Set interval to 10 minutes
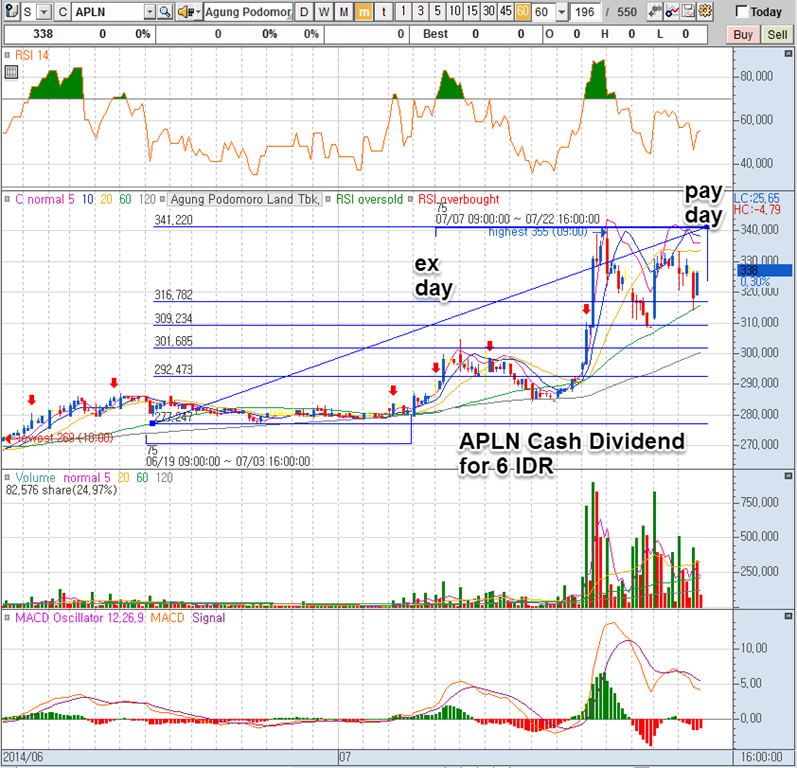Image resolution: width=797 pixels, height=768 pixels. pyautogui.click(x=454, y=11)
